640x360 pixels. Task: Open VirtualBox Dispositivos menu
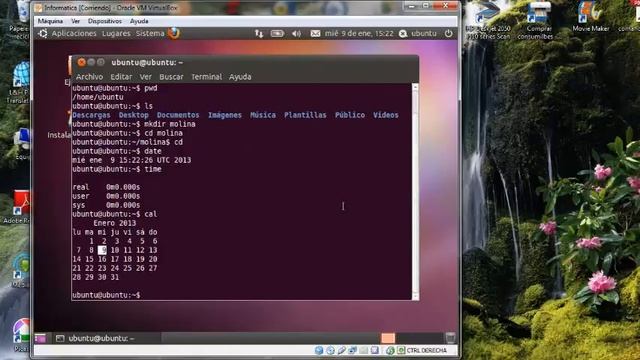click(x=105, y=21)
